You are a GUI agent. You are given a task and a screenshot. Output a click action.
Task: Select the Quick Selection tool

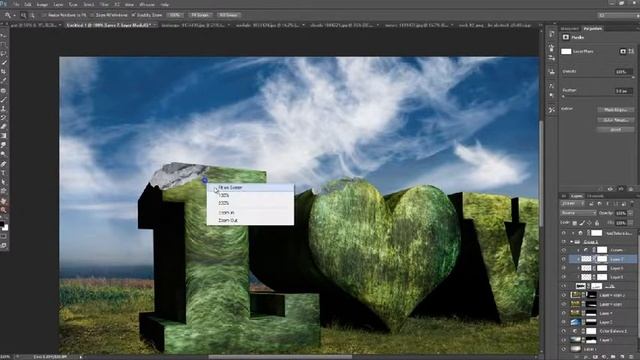click(4, 62)
